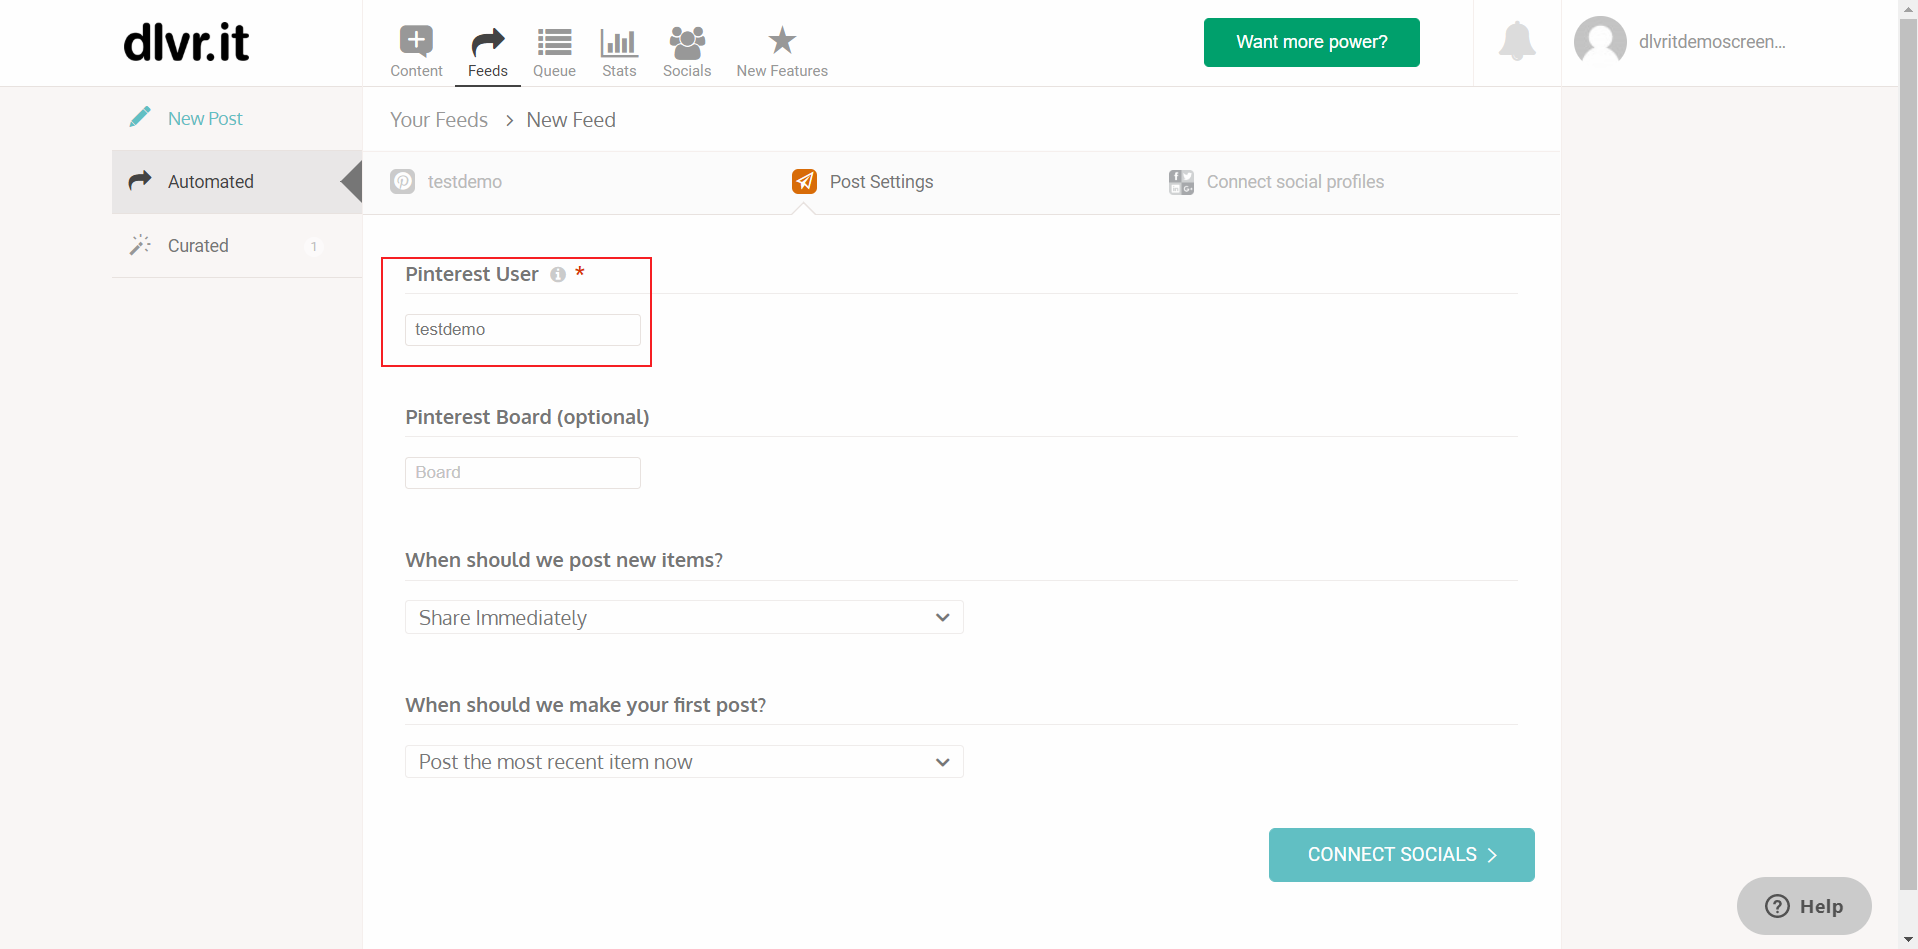Image resolution: width=1918 pixels, height=949 pixels.
Task: Click the scrollbar down arrow
Action: tap(1908, 940)
